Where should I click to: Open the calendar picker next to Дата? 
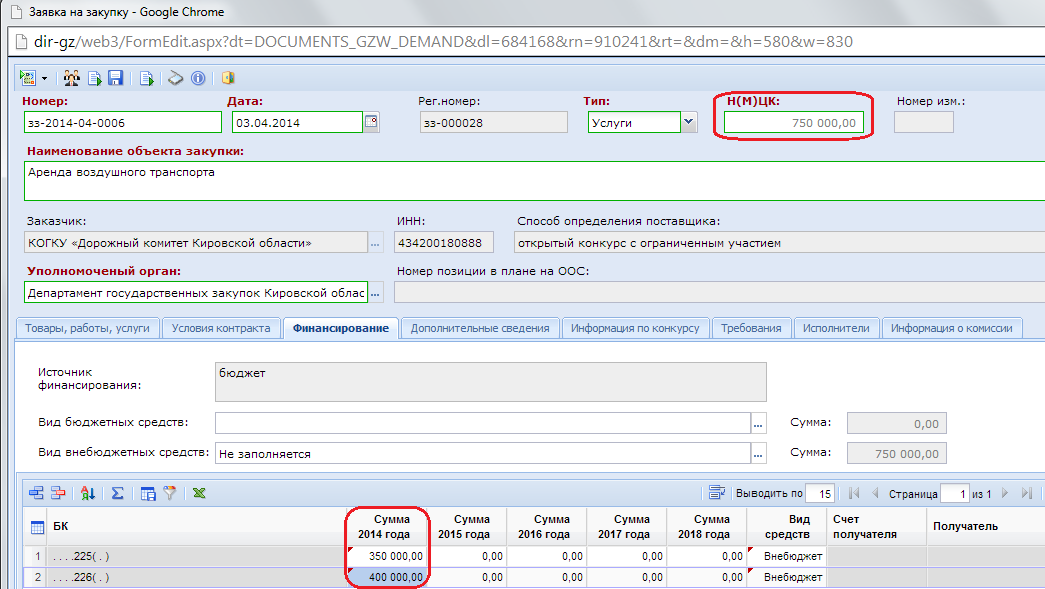(x=372, y=122)
